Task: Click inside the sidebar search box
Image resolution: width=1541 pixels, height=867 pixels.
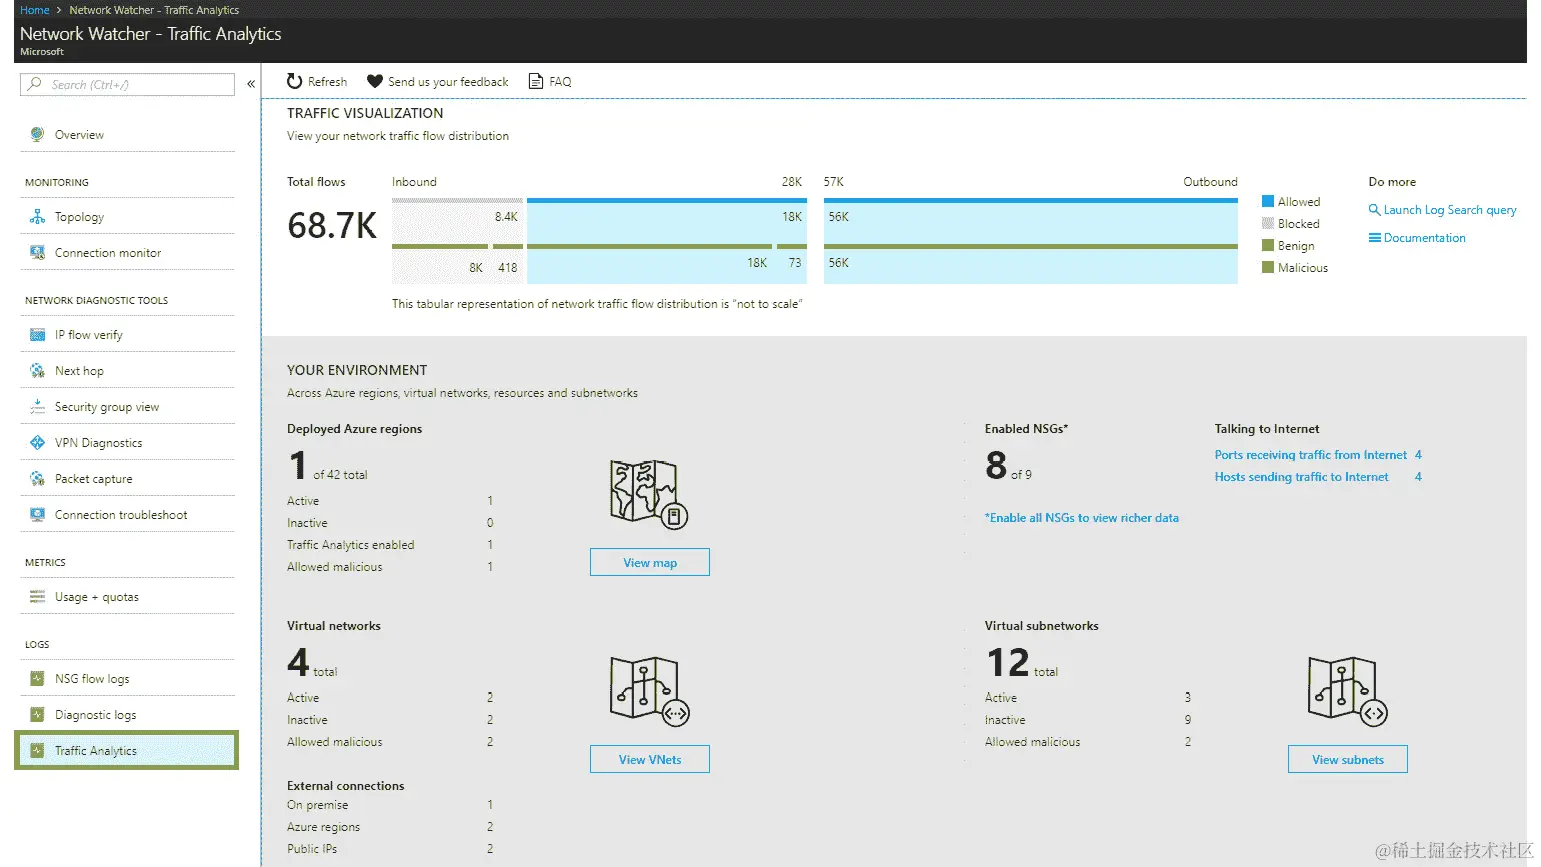Action: tap(127, 84)
